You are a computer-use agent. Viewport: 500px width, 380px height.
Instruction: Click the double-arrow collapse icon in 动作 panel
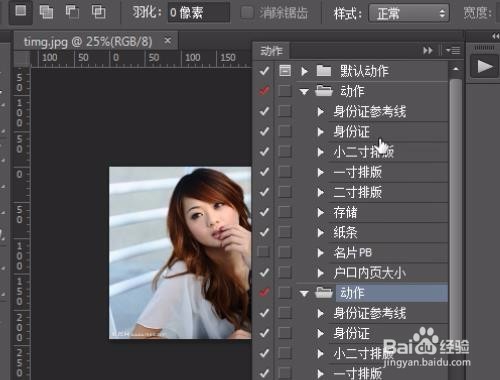(x=428, y=51)
